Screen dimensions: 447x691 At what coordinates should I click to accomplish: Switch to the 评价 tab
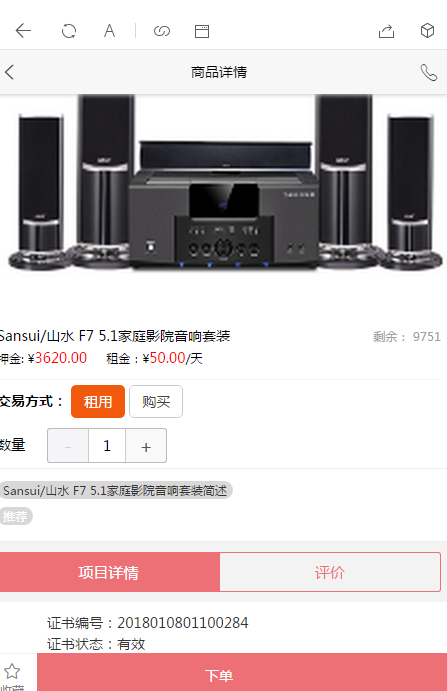330,572
